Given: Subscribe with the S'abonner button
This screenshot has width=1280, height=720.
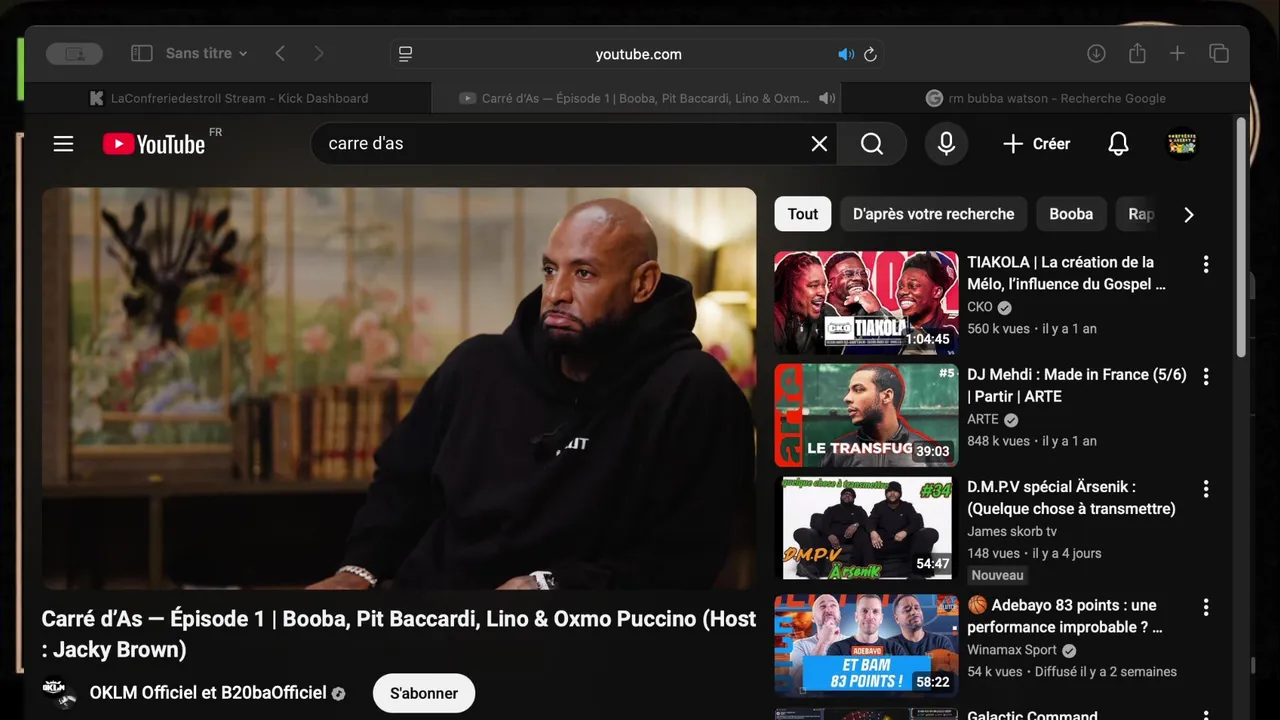Looking at the screenshot, I should tap(424, 693).
